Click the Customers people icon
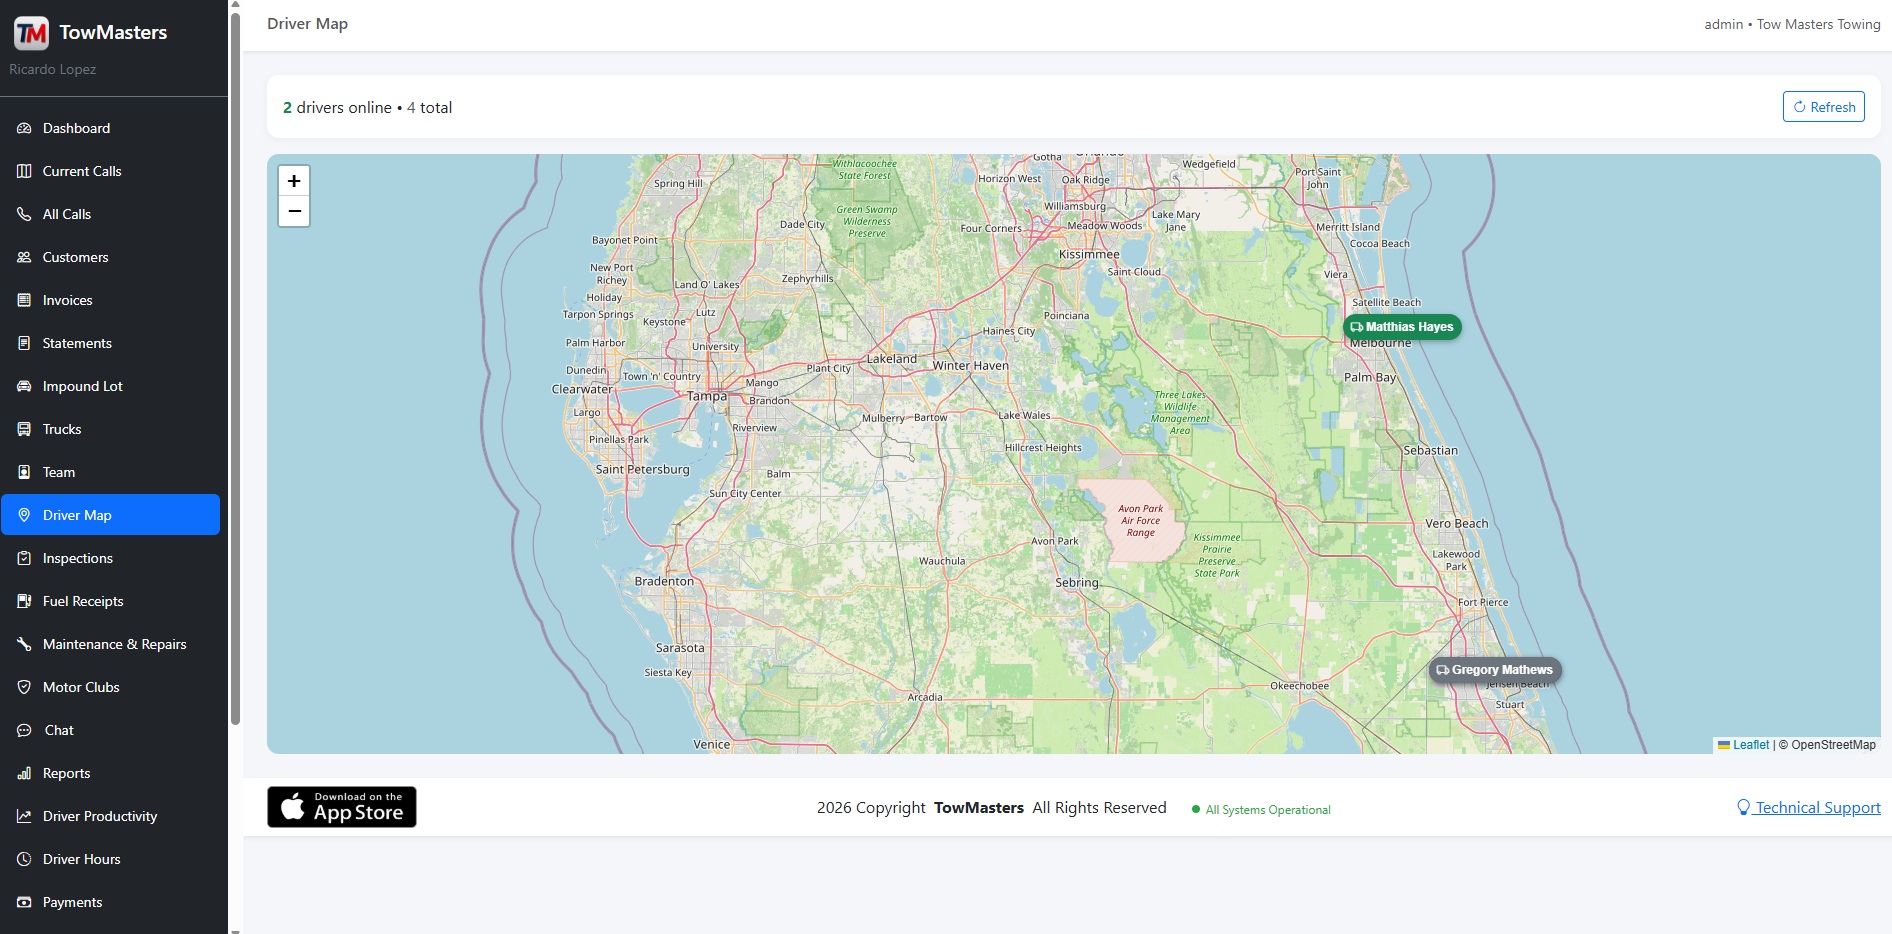The height and width of the screenshot is (934, 1892). (x=24, y=257)
